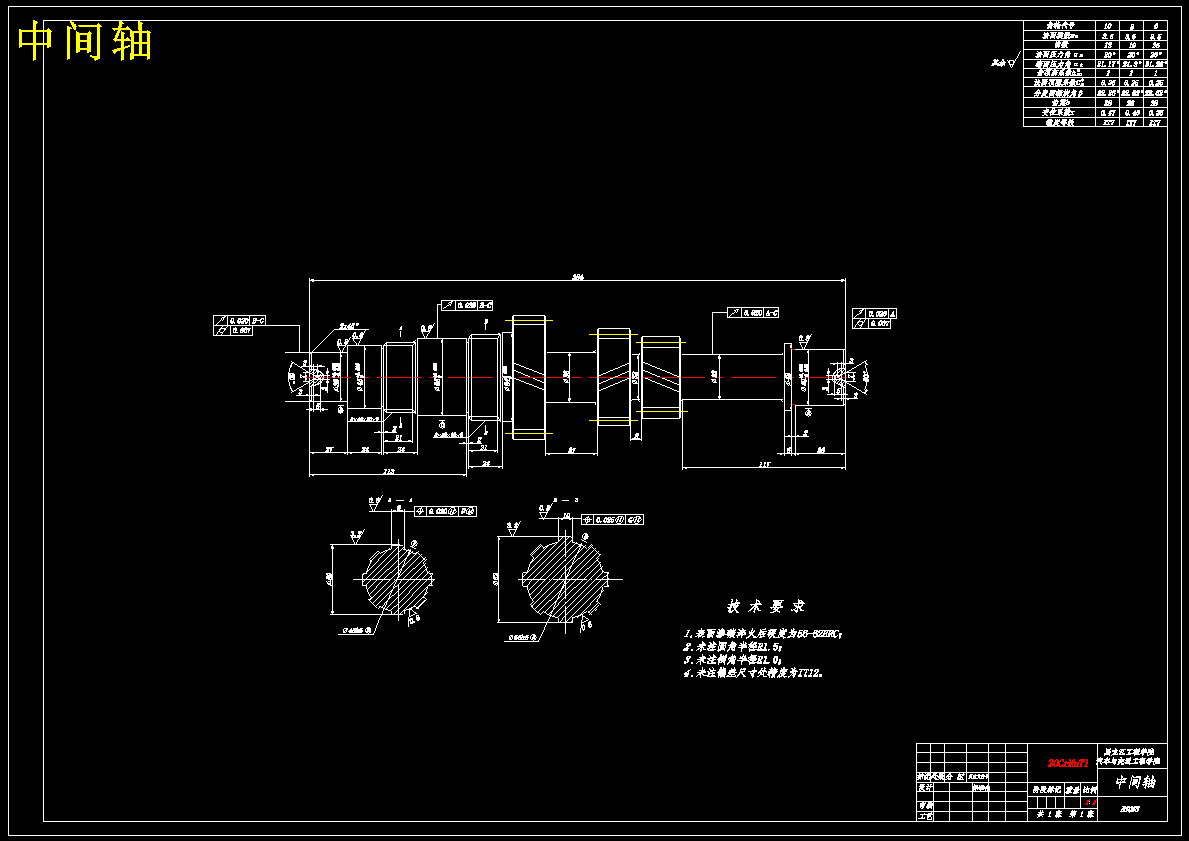The image size is (1189, 841).
Task: Click the position tolerance frame above right section
Action: pos(613,520)
